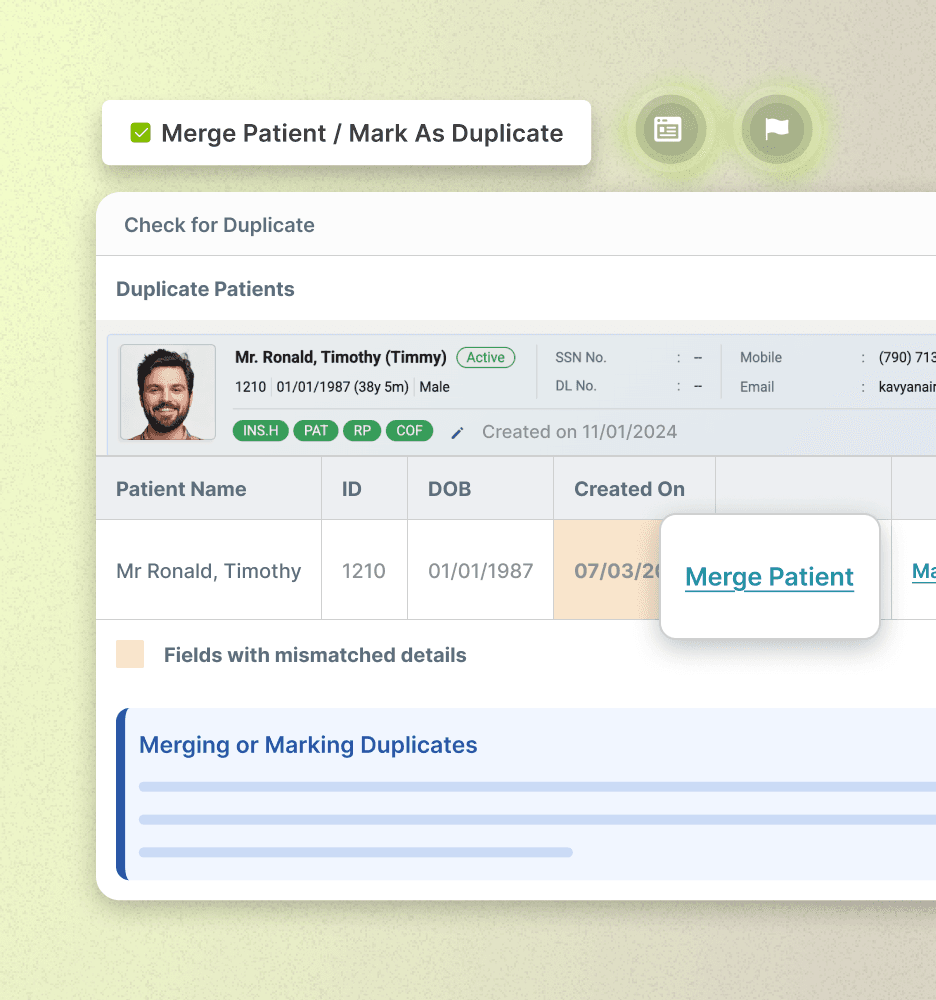Click ID cell 1210 in the table
This screenshot has height=1000, width=936.
coord(364,571)
